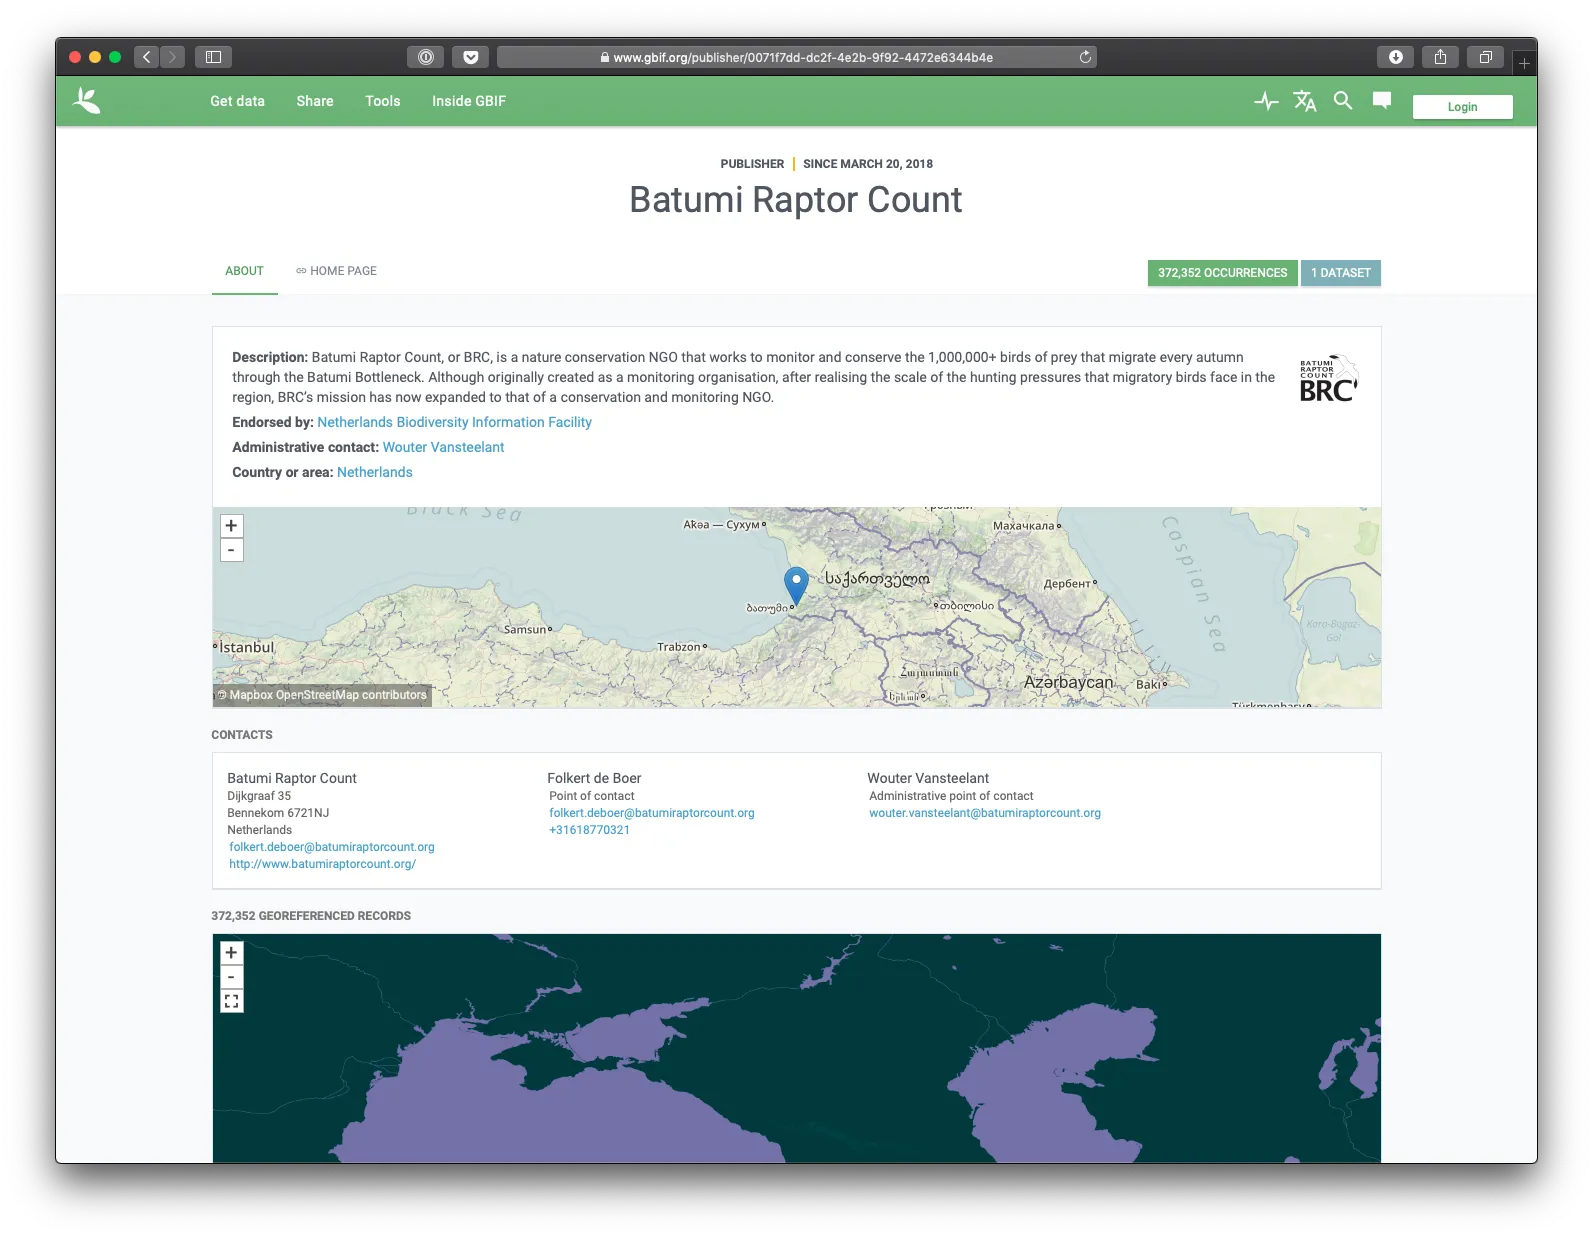
Task: Open the Tools menu
Action: [383, 101]
